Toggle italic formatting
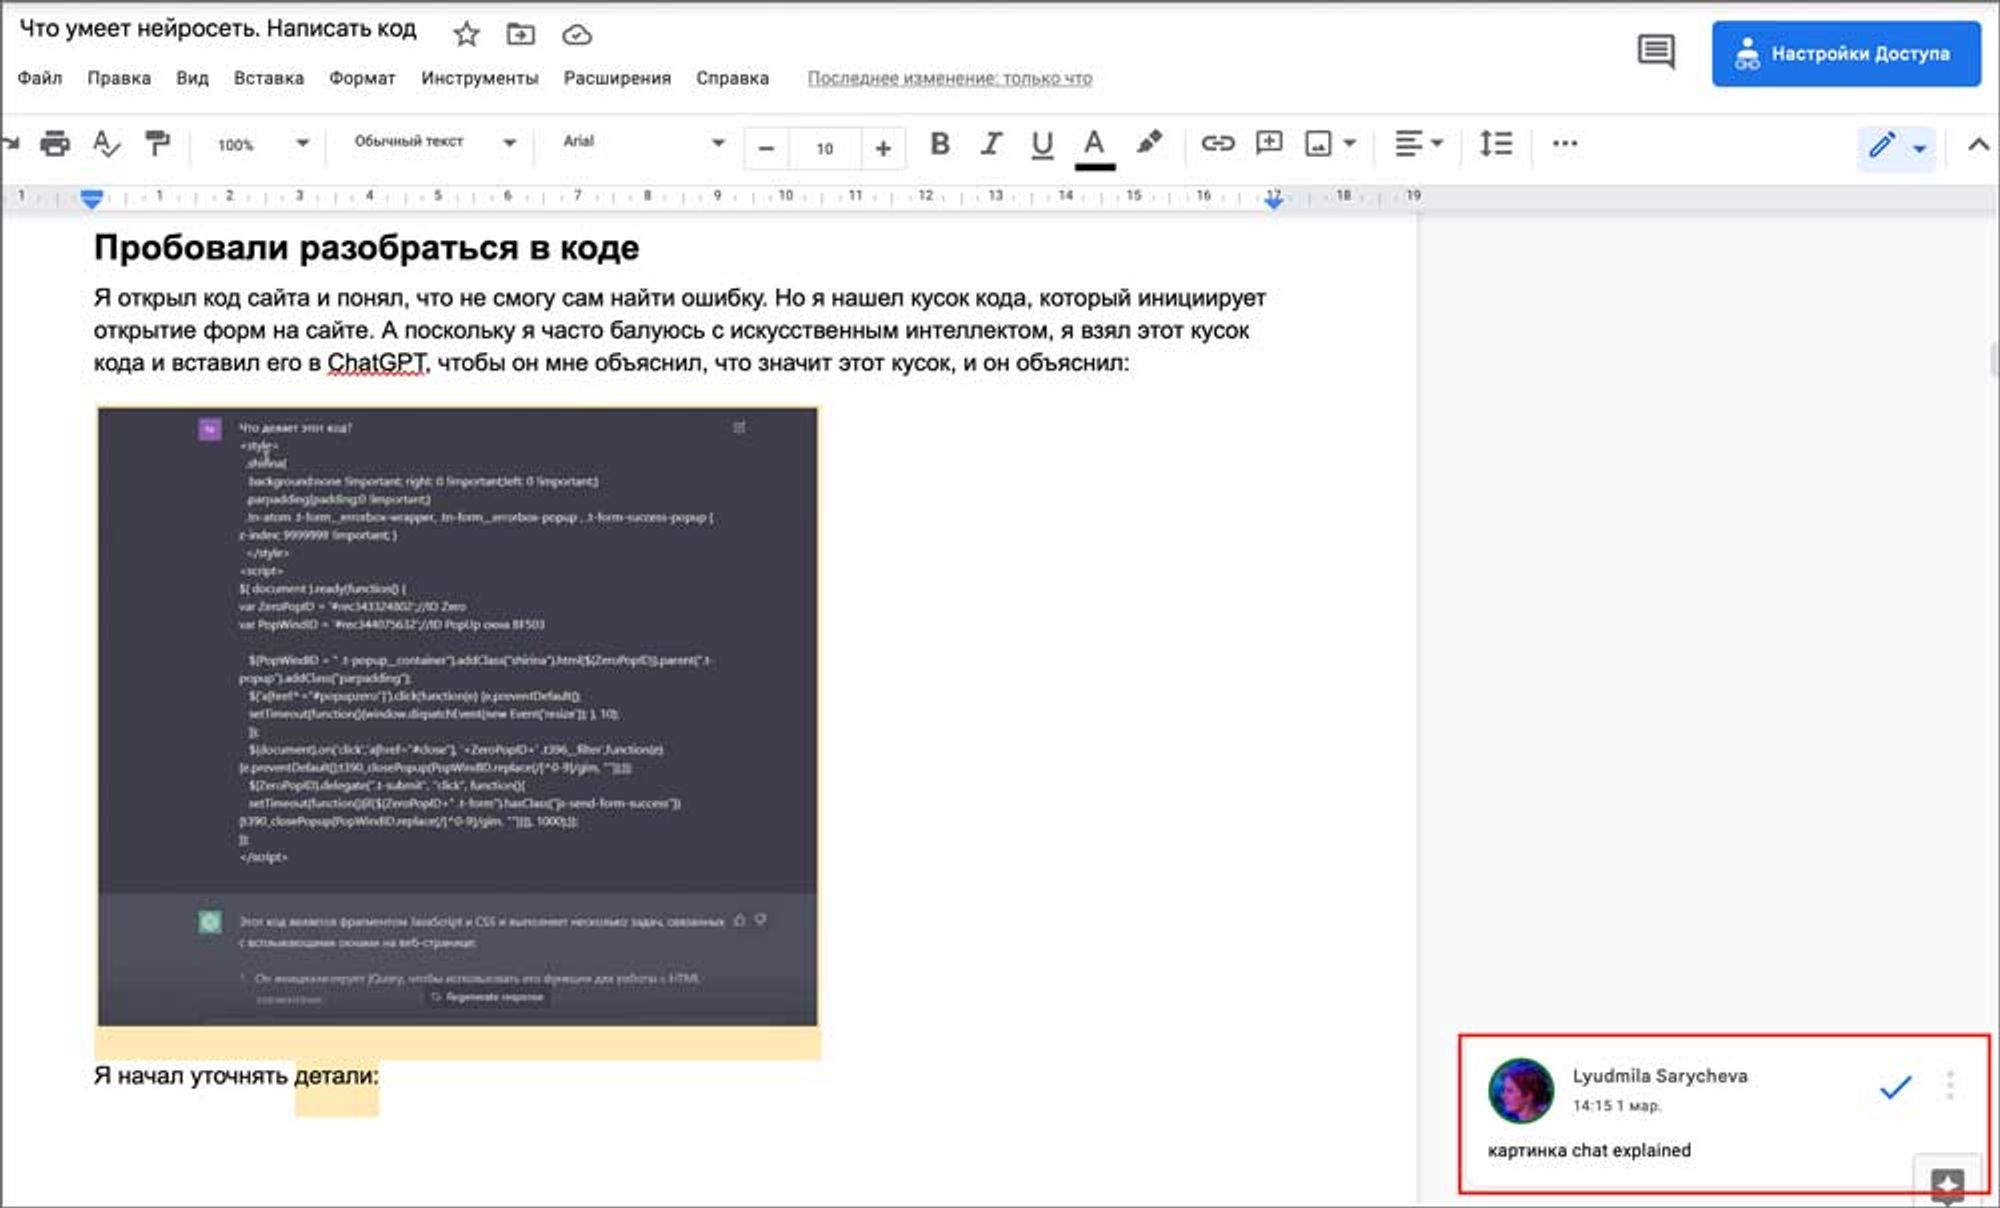 point(990,144)
